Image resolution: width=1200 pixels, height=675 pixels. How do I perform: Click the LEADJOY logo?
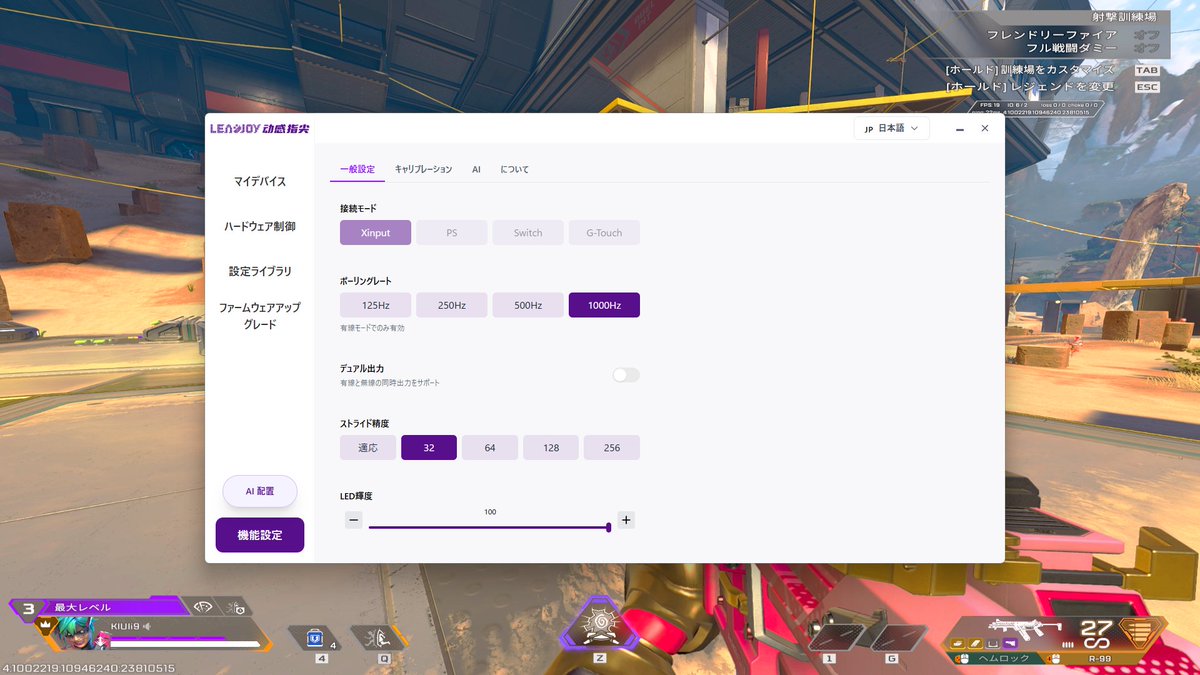click(x=260, y=128)
